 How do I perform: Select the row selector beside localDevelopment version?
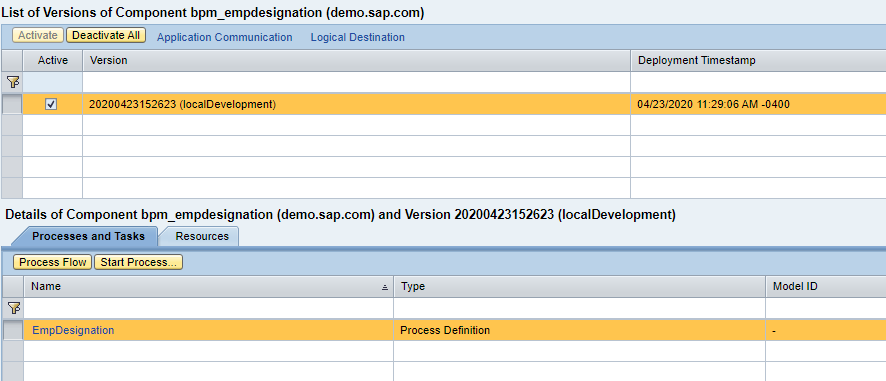[x=12, y=104]
